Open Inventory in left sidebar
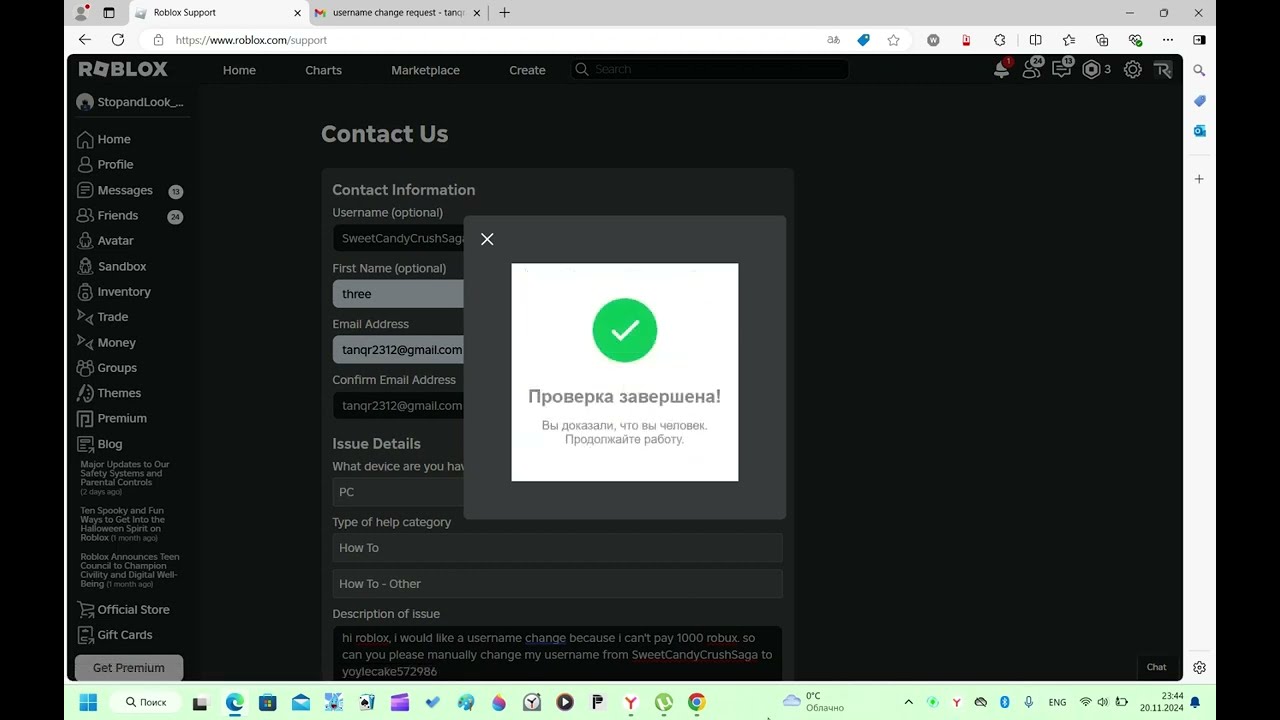The width and height of the screenshot is (1280, 720). (x=114, y=291)
